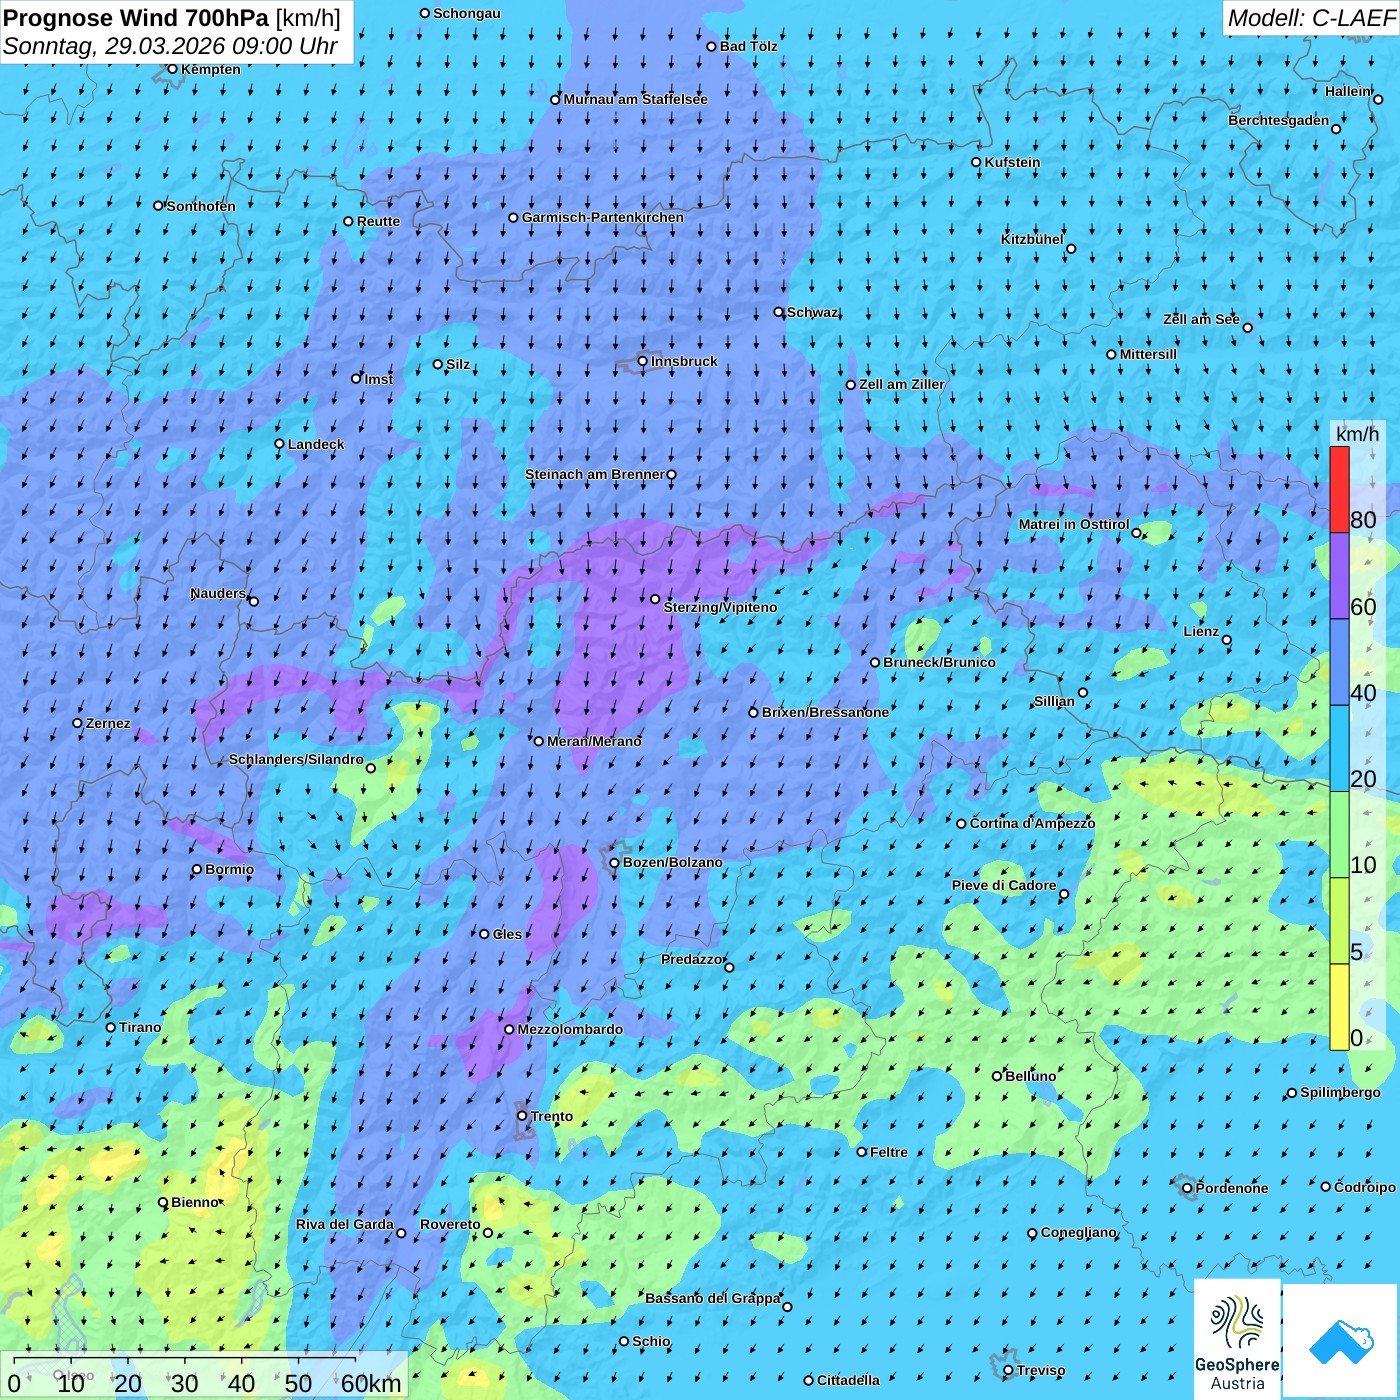Click the Garmisch-Partenkirchen label
This screenshot has width=1400, height=1400.
click(603, 217)
